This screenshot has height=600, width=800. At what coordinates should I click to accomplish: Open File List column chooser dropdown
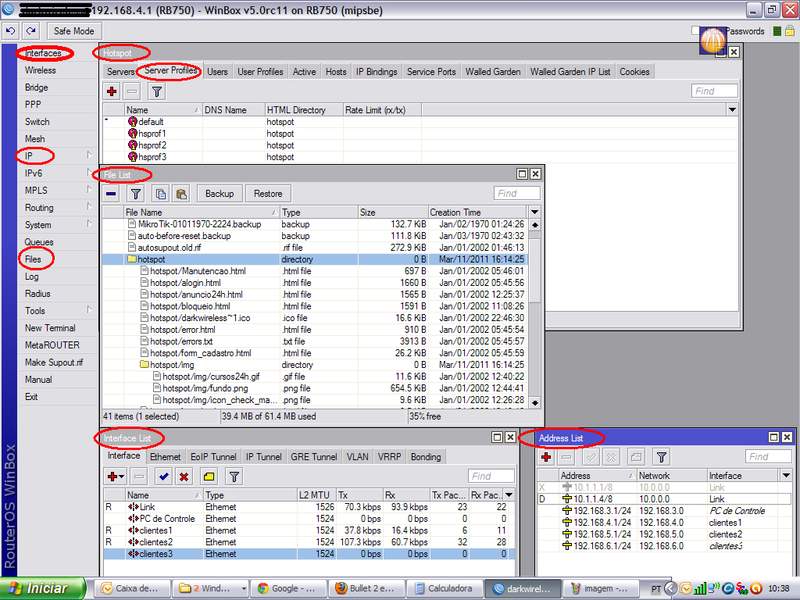(534, 212)
